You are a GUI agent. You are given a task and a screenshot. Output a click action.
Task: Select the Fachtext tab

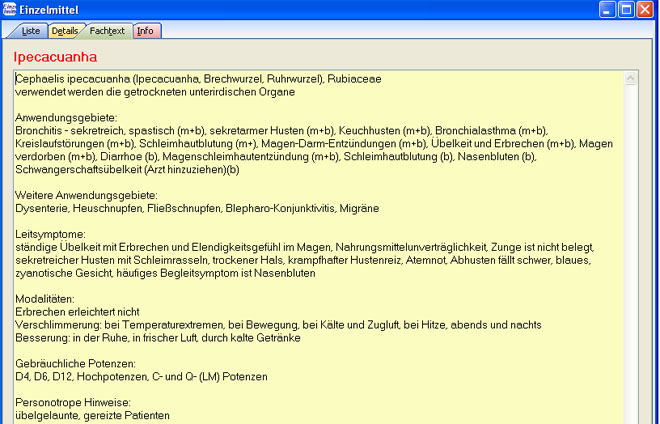[x=107, y=31]
